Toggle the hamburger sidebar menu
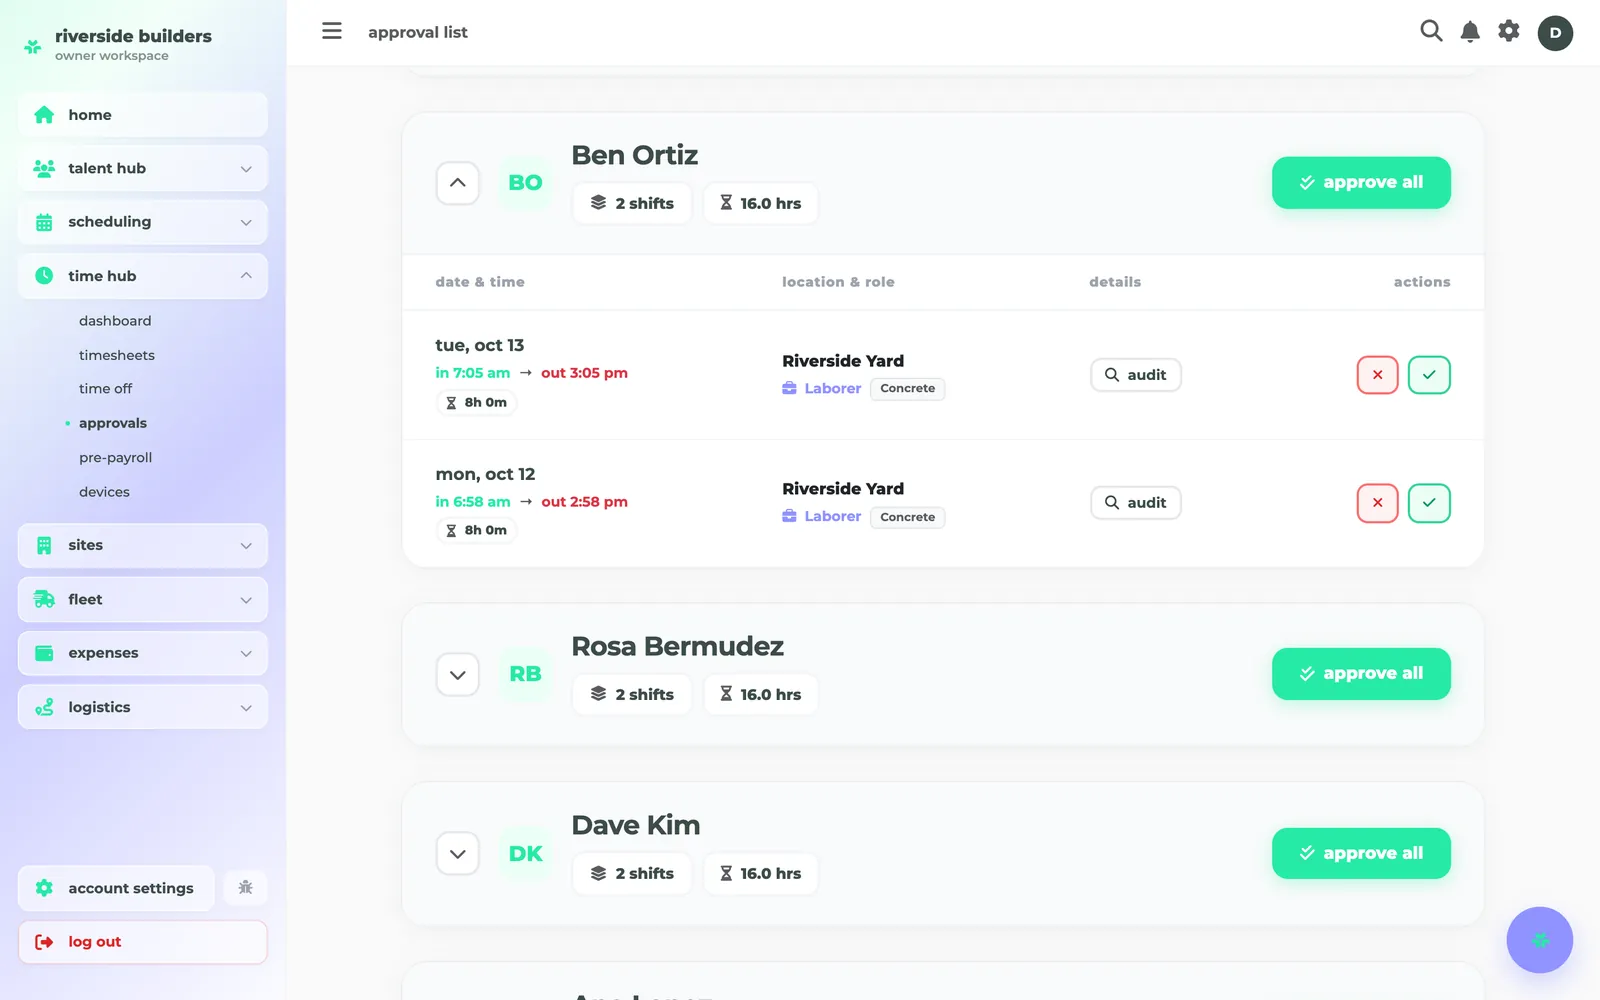This screenshot has height=1000, width=1600. click(x=332, y=31)
